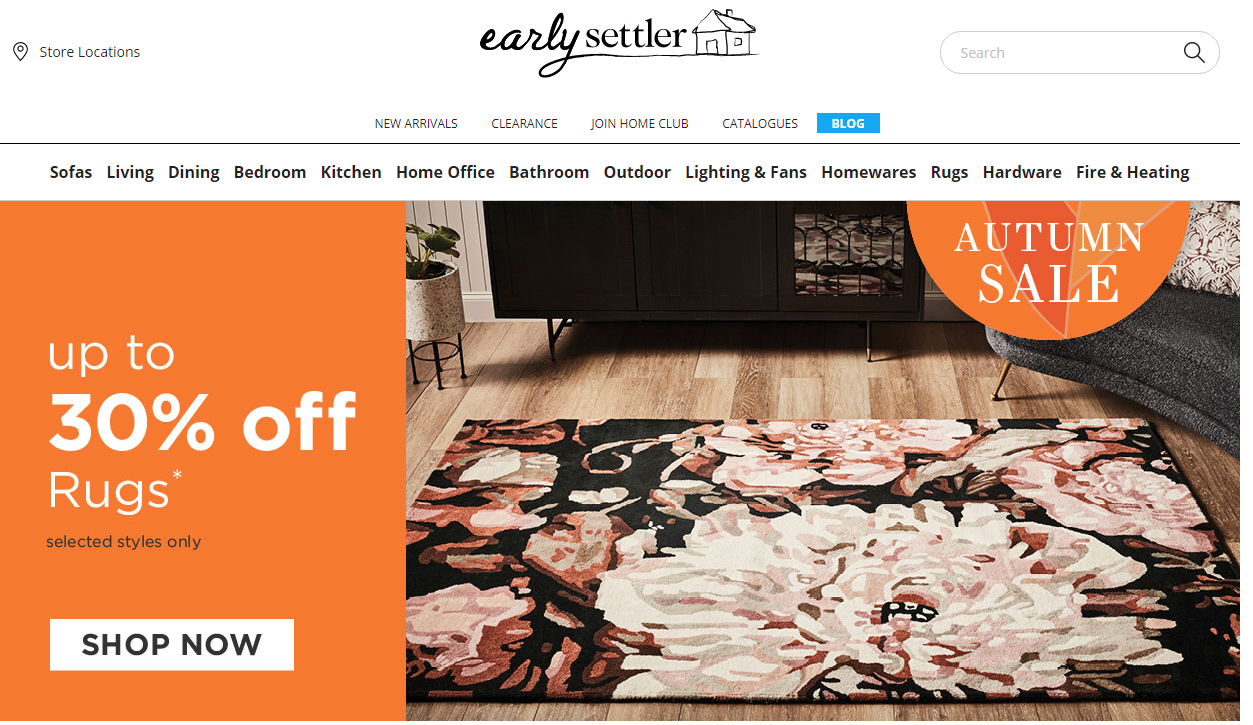Screen dimensions: 1253x725
Task: Click the search magnifying glass icon
Action: pyautogui.click(x=1194, y=52)
